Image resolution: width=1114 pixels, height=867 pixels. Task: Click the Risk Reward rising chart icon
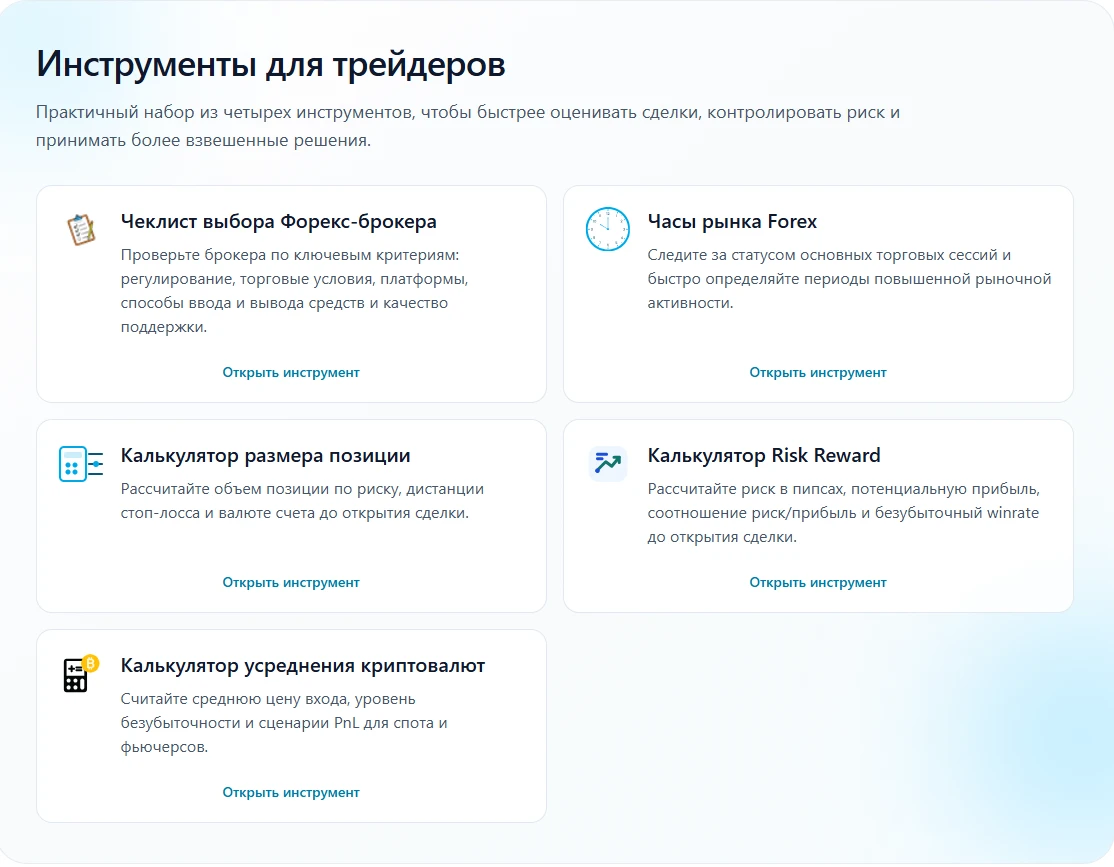(x=607, y=463)
